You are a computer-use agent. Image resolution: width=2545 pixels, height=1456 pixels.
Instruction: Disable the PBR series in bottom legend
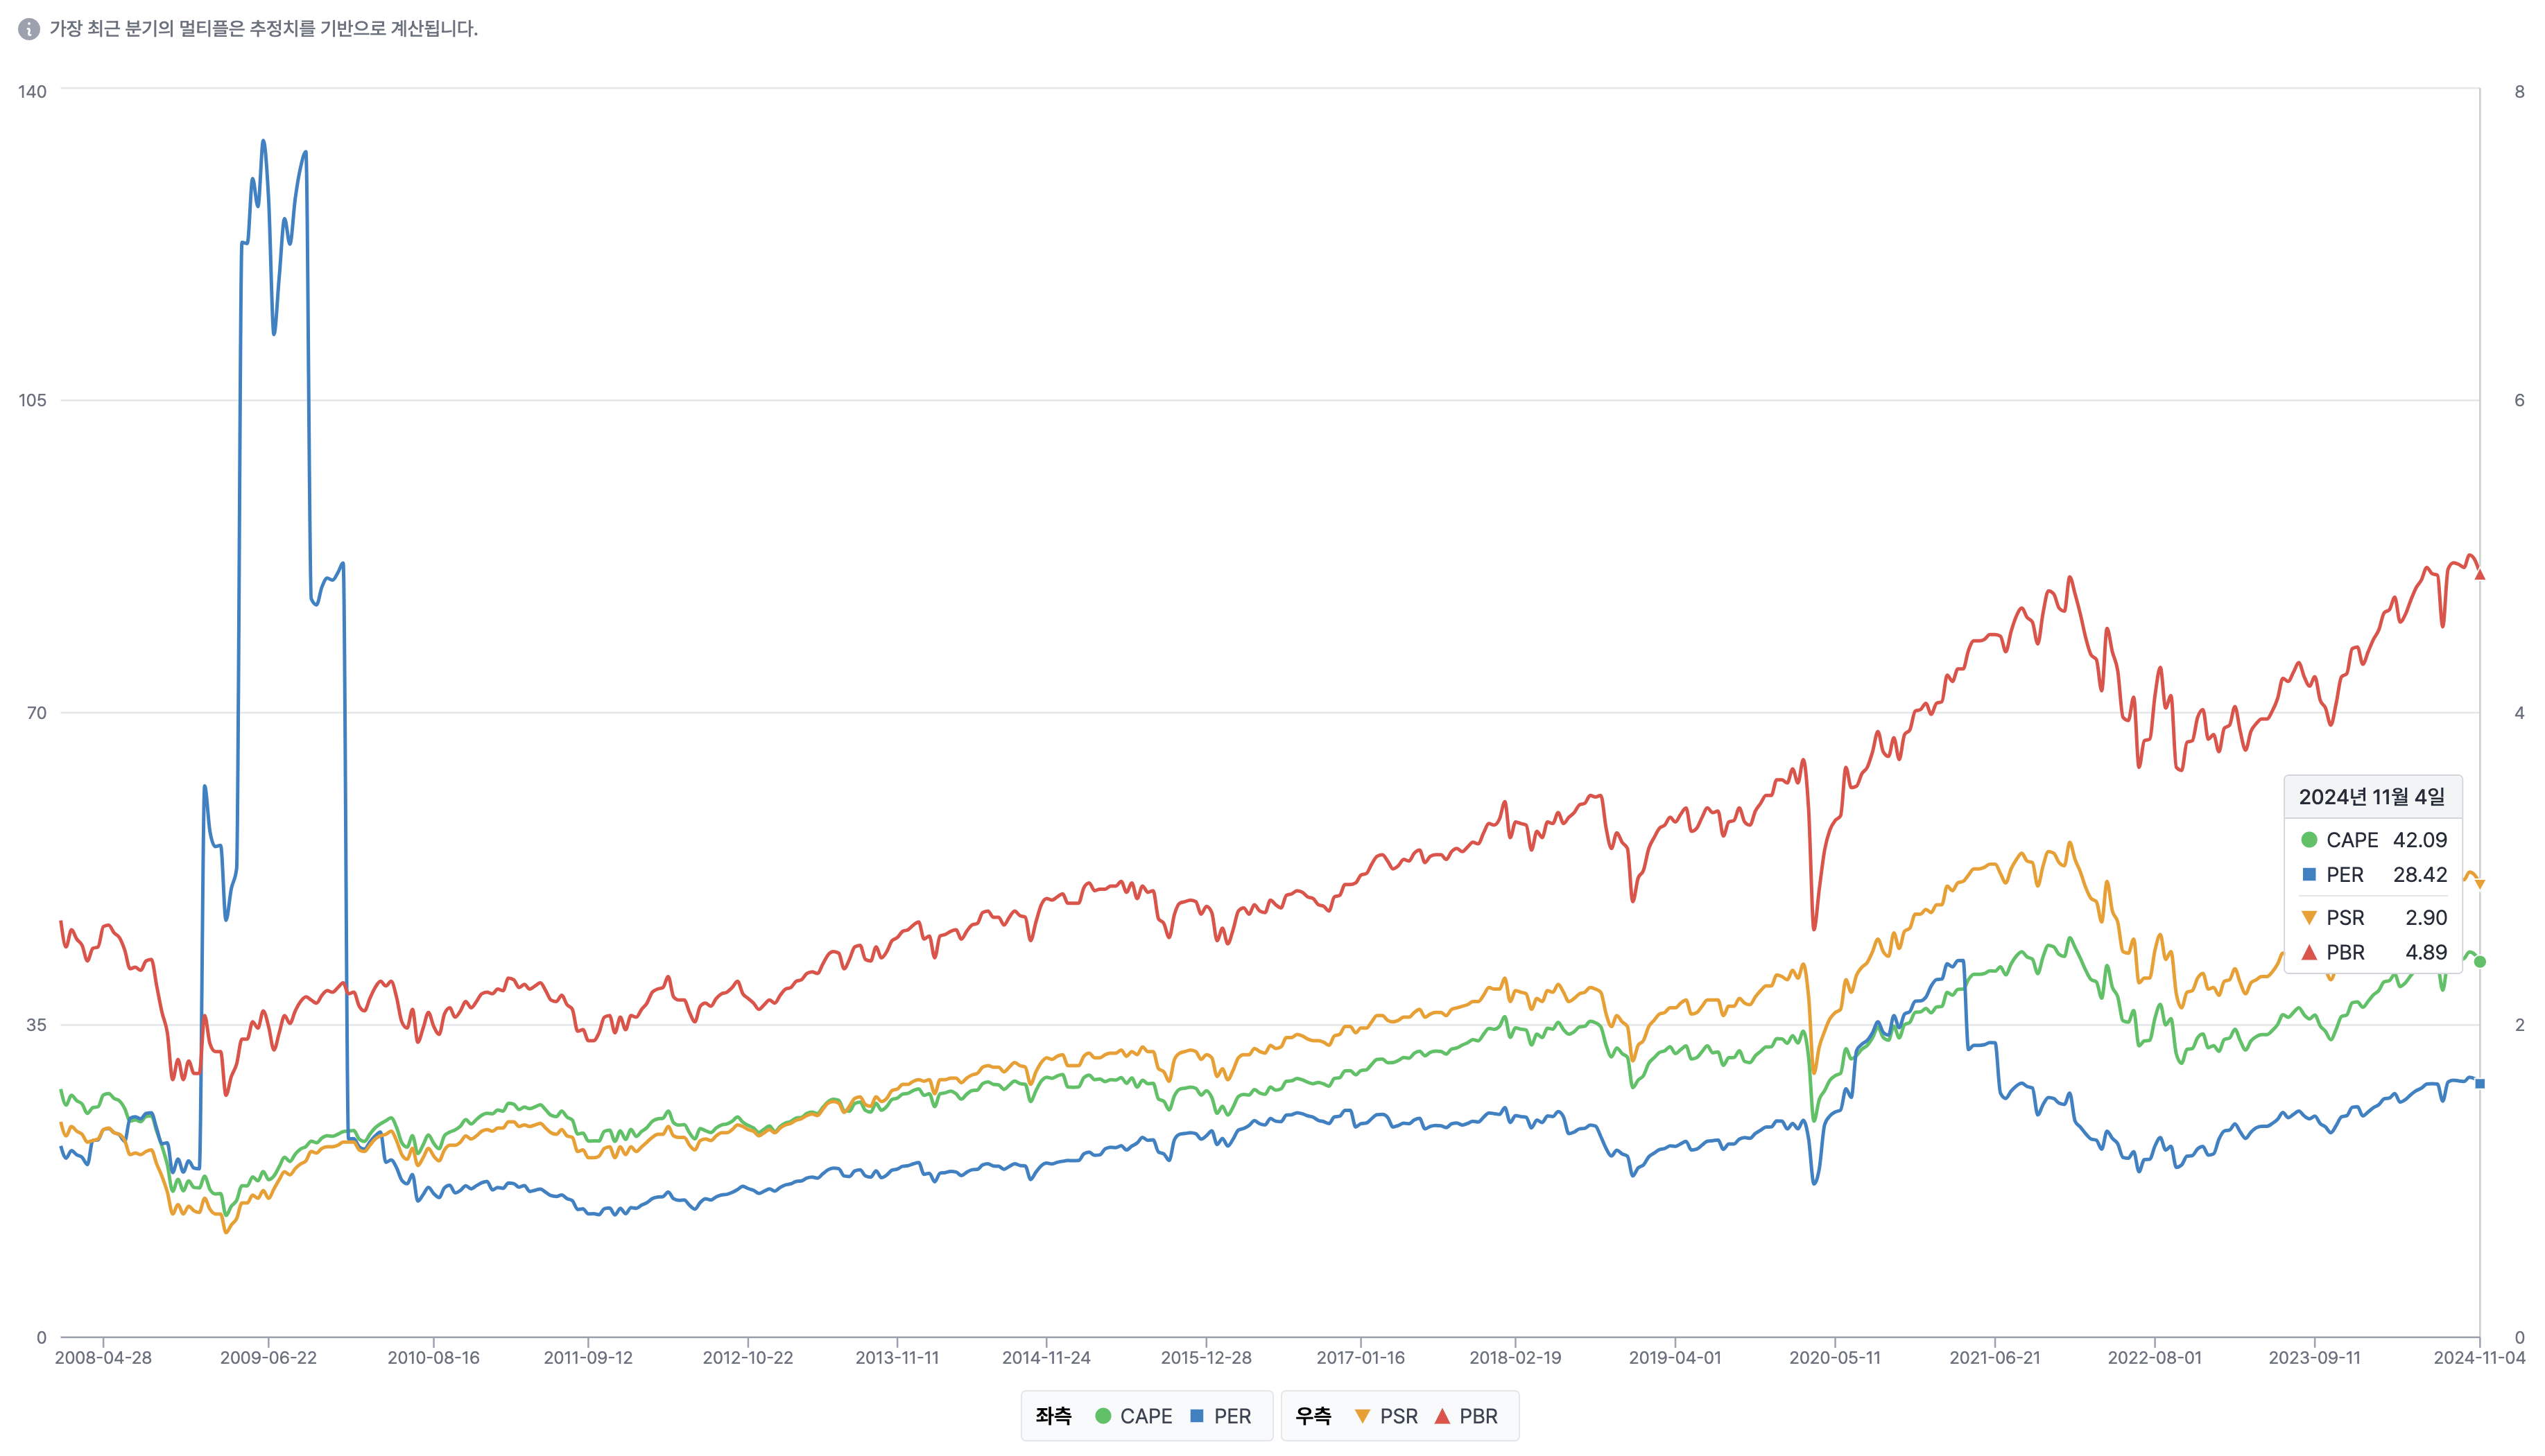pos(1466,1416)
